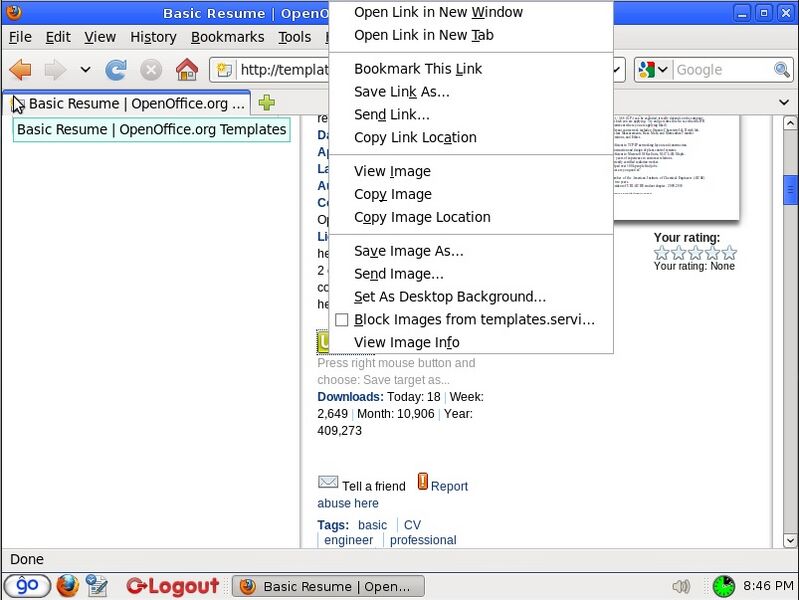
Task: Choose Save Image As...
Action: click(470, 251)
